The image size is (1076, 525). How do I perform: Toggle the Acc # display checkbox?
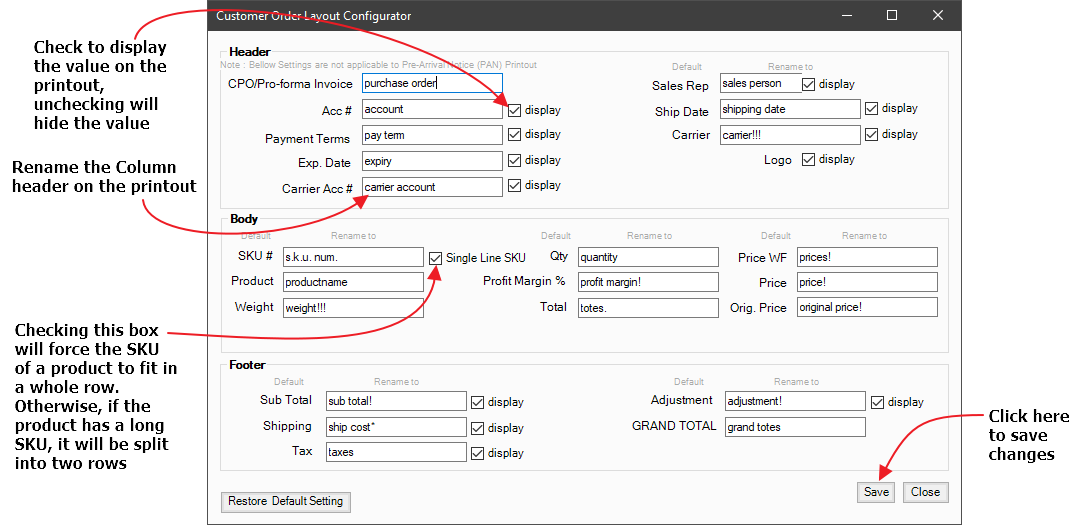[514, 110]
